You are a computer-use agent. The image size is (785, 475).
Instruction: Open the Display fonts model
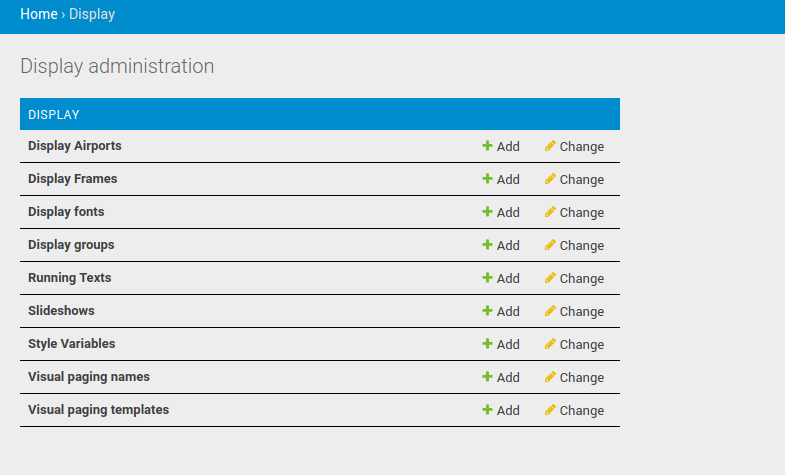(66, 212)
